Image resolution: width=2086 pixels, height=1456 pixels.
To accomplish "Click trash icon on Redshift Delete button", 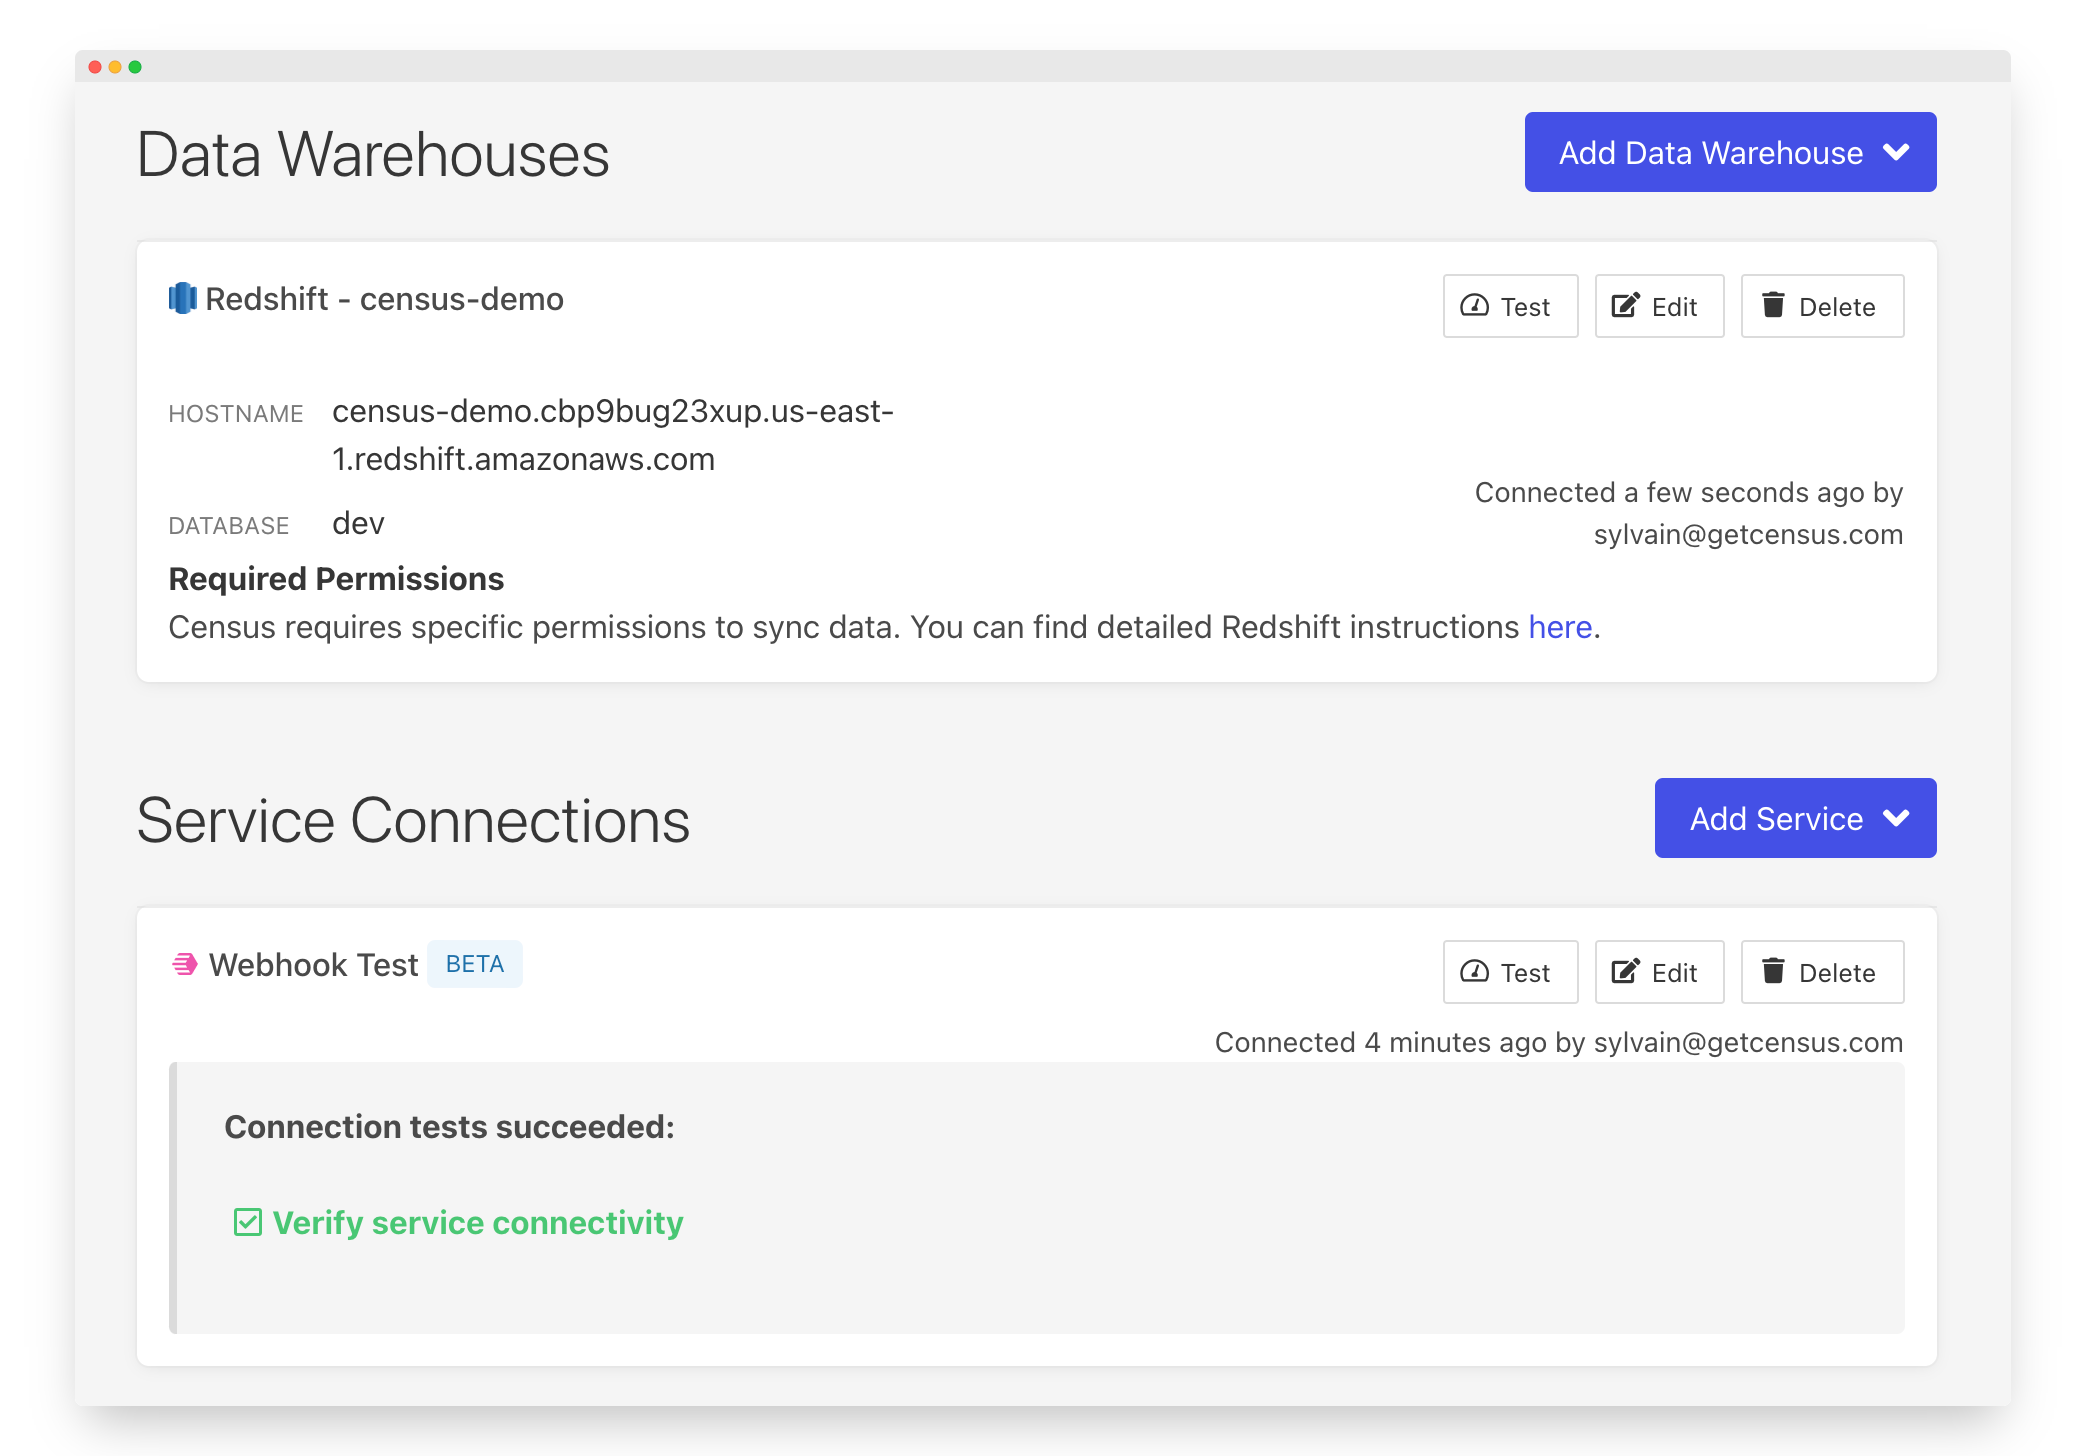I will [x=1772, y=305].
